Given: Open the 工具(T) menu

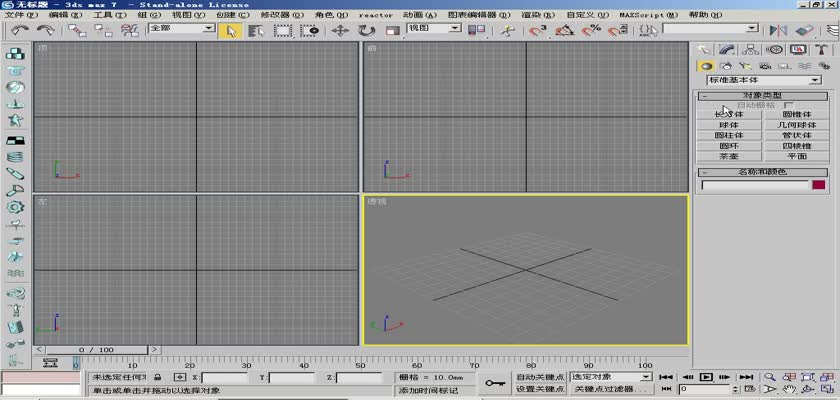Looking at the screenshot, I should pos(110,15).
